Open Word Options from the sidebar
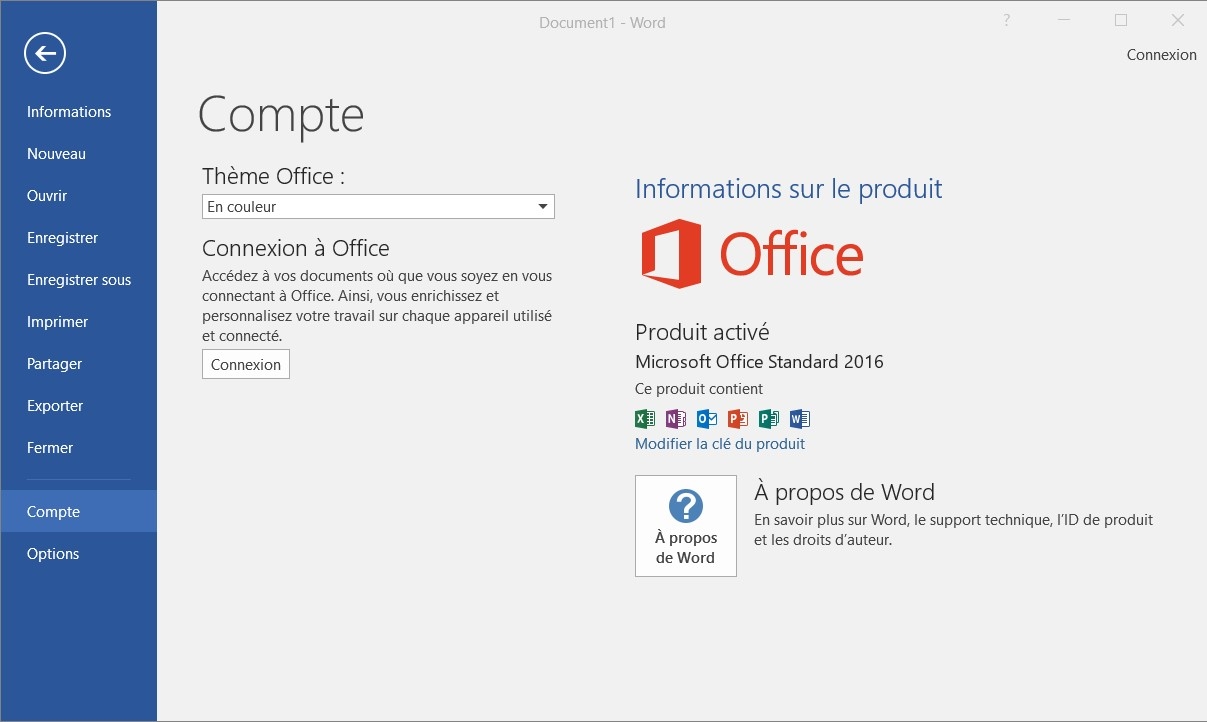This screenshot has height=722, width=1207. coord(53,554)
